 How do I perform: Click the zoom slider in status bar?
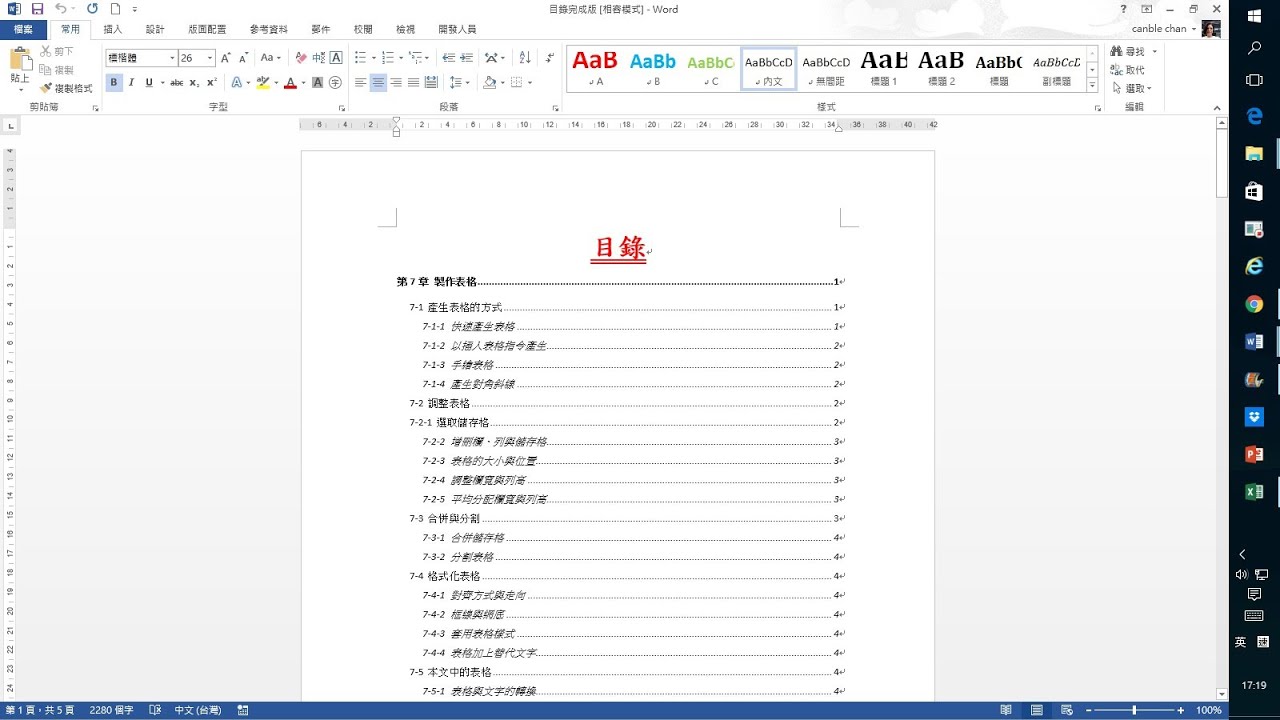(x=1134, y=710)
